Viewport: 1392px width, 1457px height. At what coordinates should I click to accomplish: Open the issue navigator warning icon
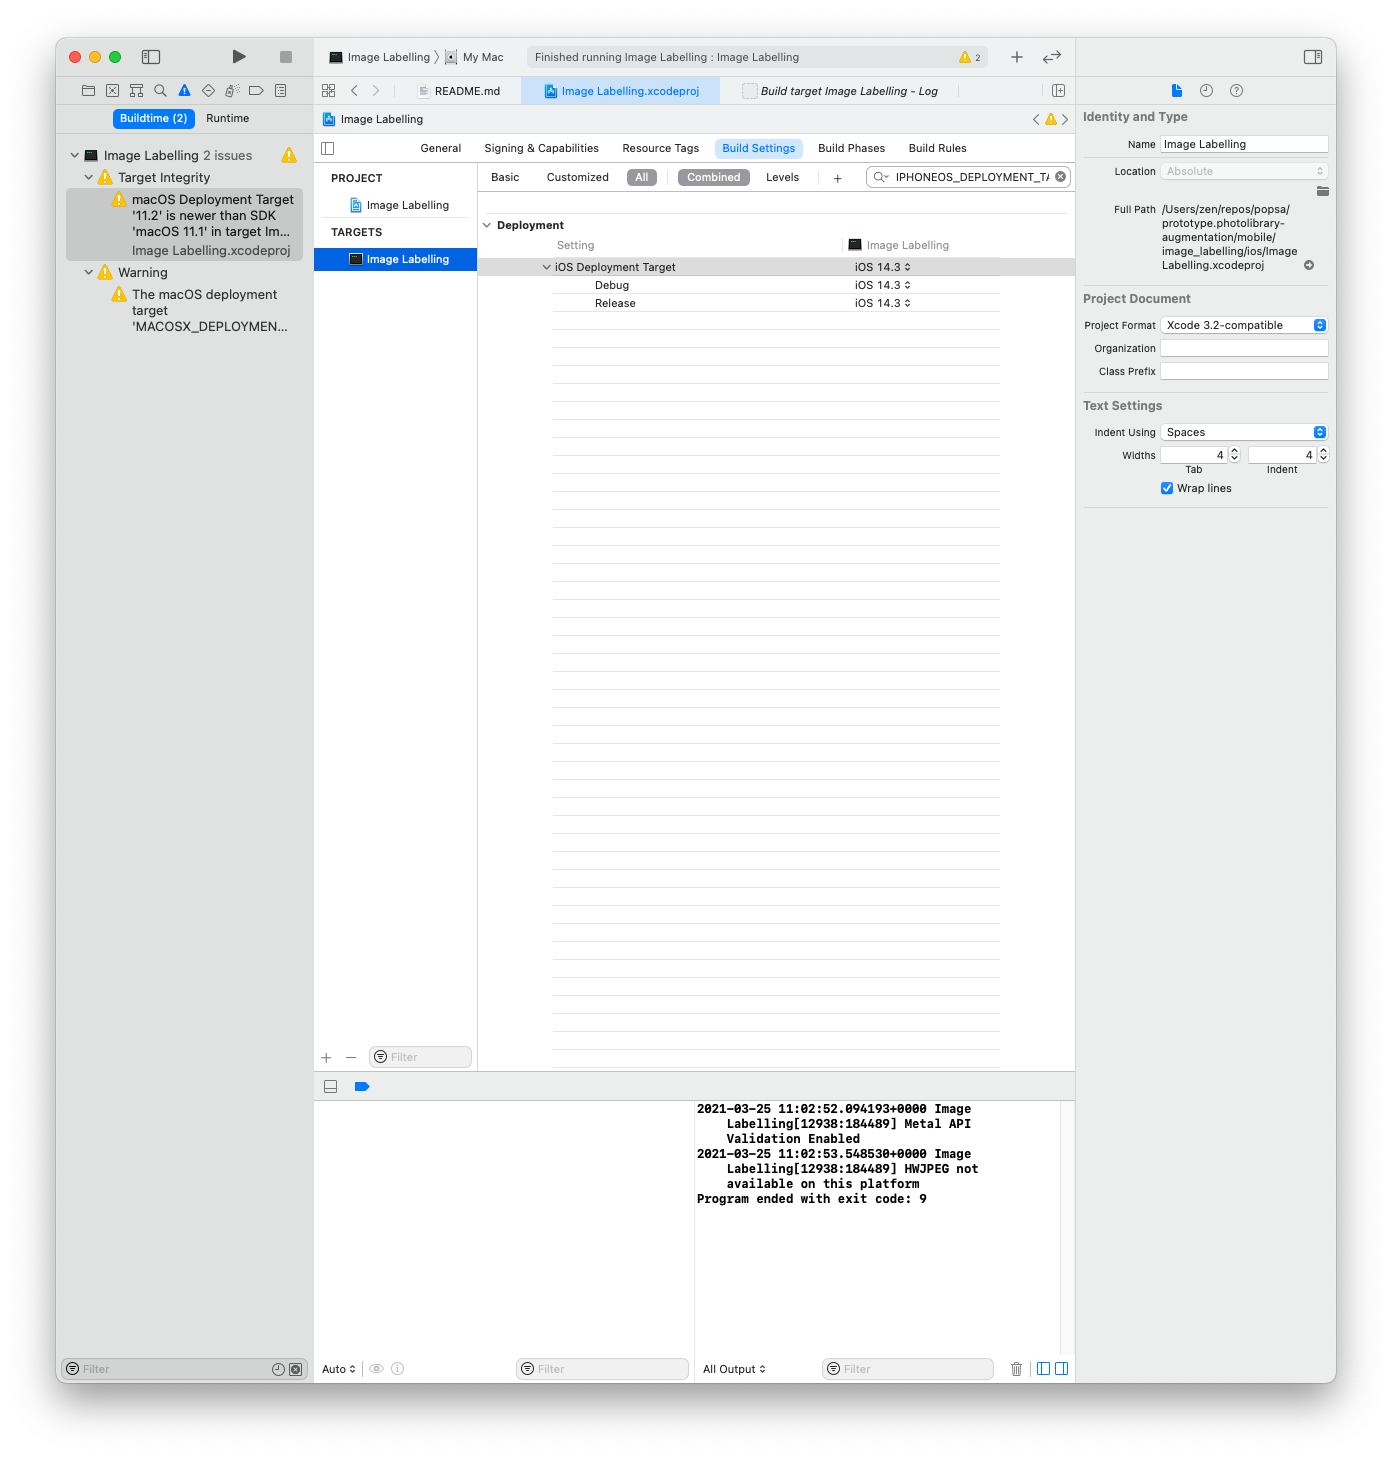184,91
